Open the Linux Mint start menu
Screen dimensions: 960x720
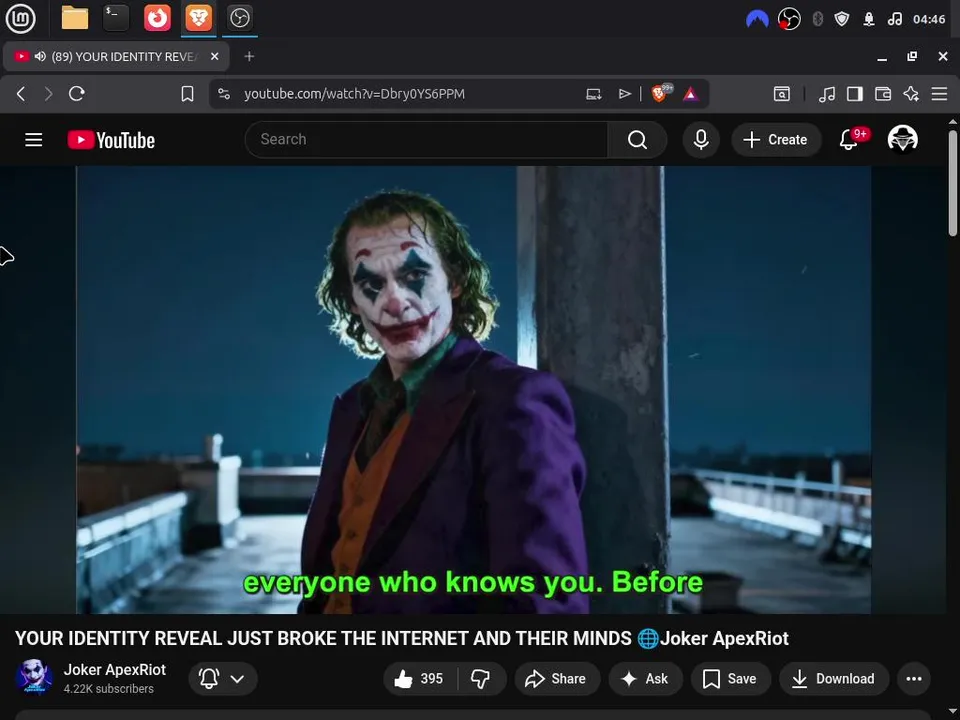[20, 18]
